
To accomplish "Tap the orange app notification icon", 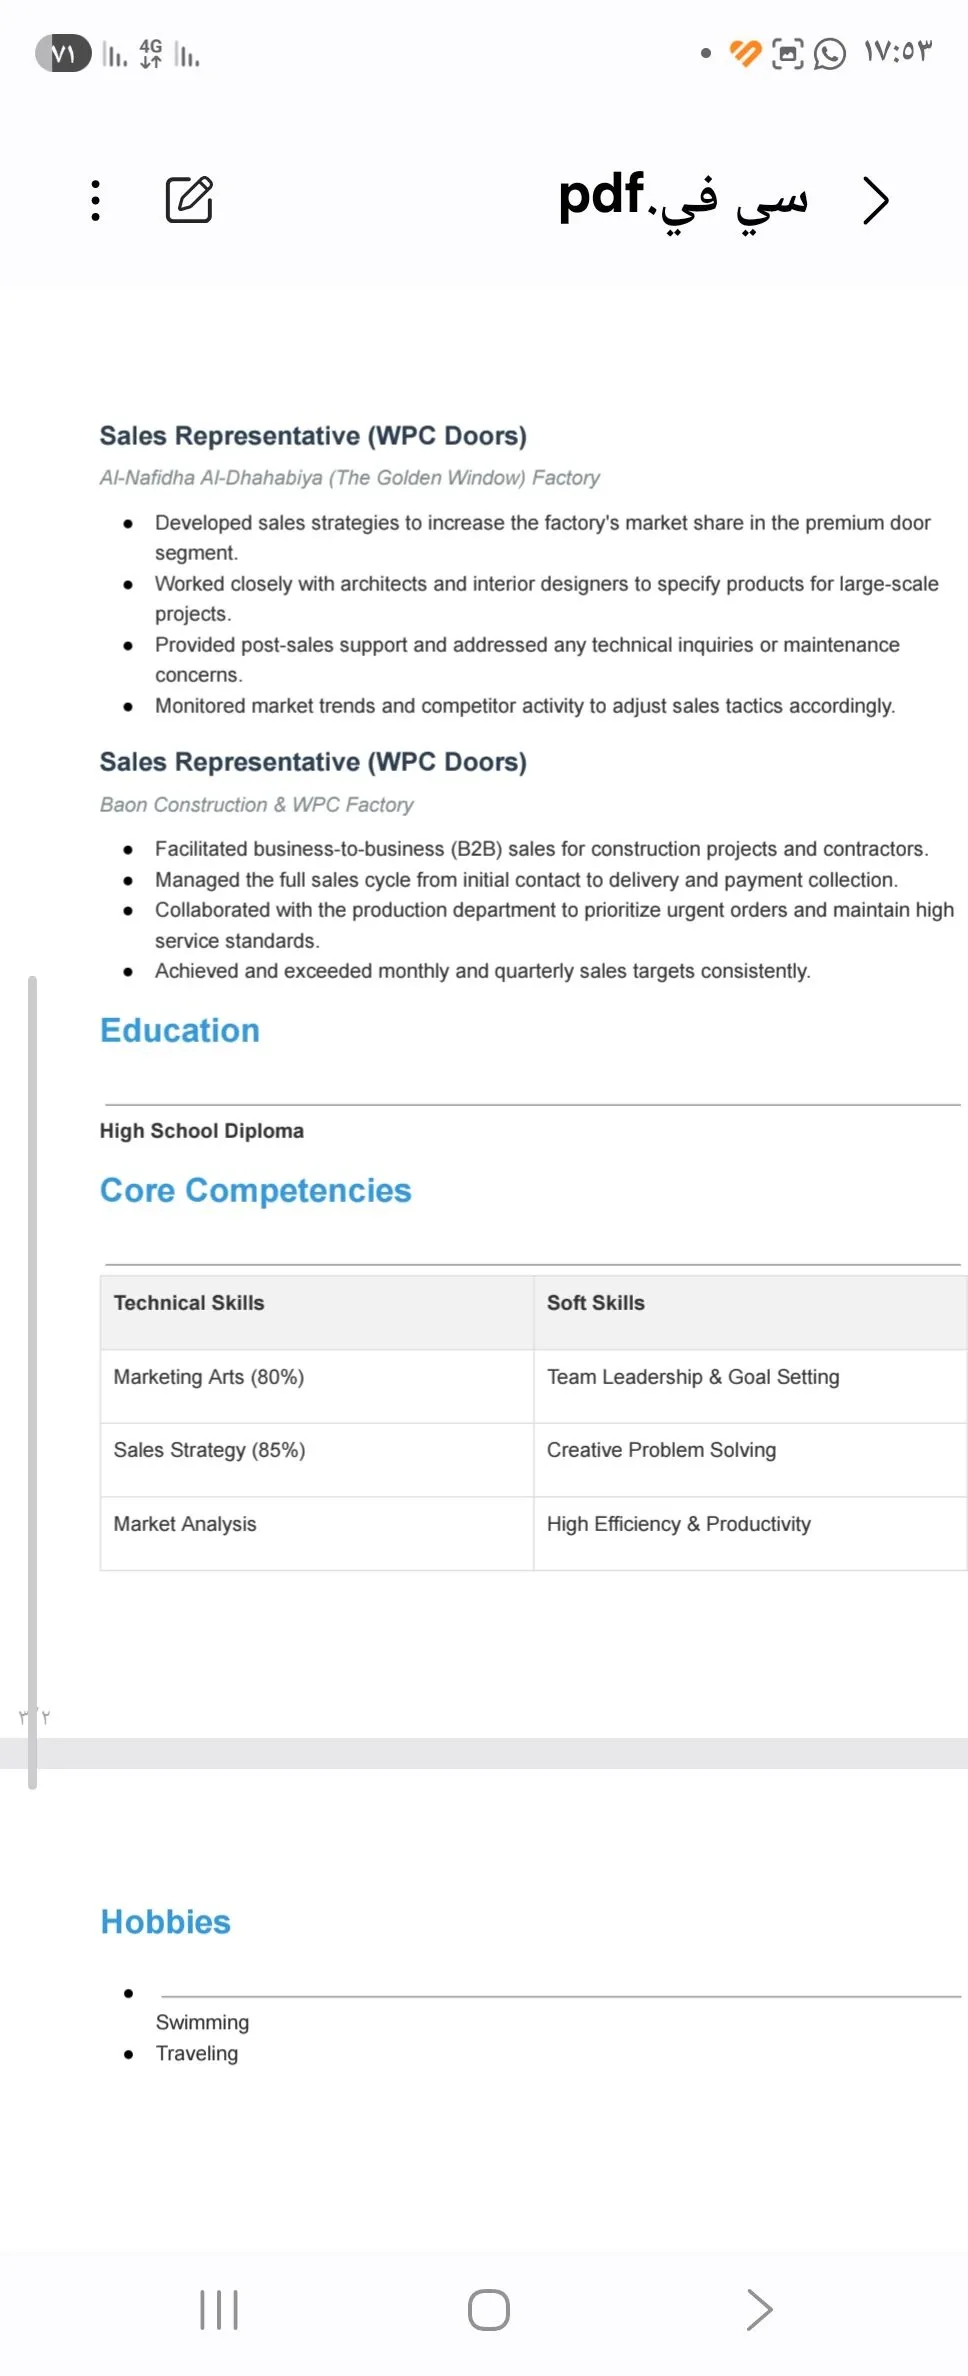I will [x=746, y=53].
